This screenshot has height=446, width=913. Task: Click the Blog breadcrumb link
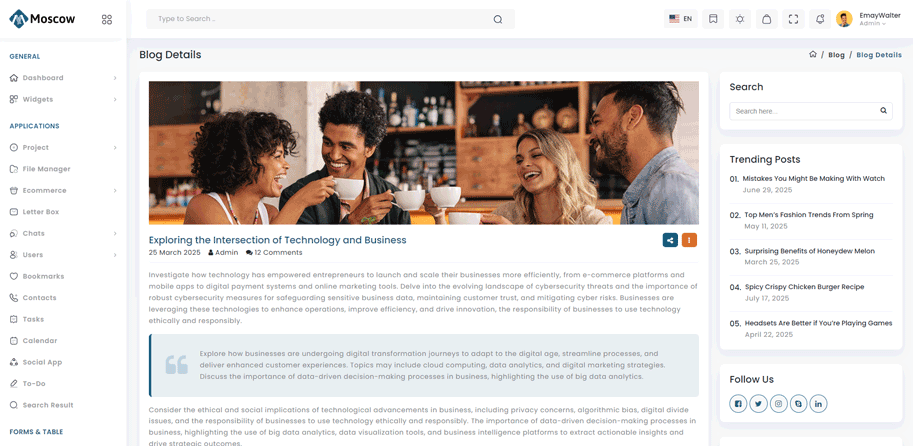coord(836,55)
